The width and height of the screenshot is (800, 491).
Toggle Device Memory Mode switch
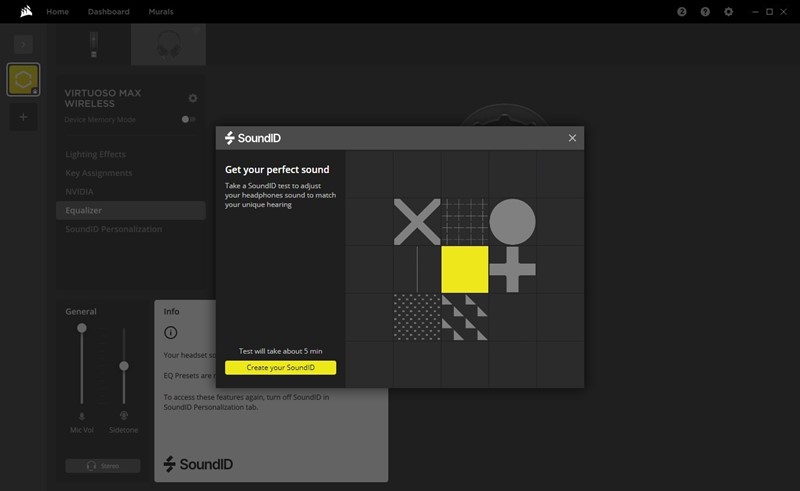point(187,119)
